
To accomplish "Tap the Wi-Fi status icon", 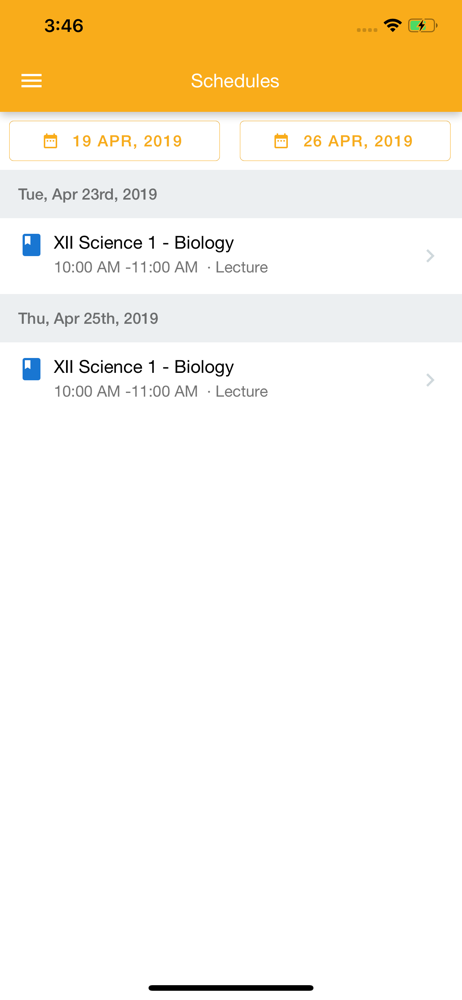I will click(392, 26).
